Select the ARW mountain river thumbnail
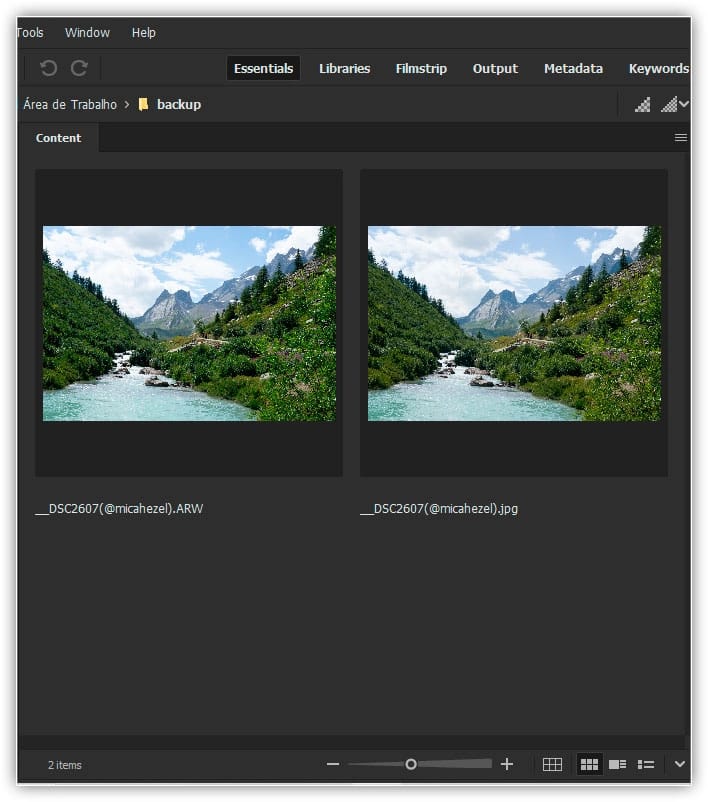Viewport: 708px width, 802px height. pos(189,323)
